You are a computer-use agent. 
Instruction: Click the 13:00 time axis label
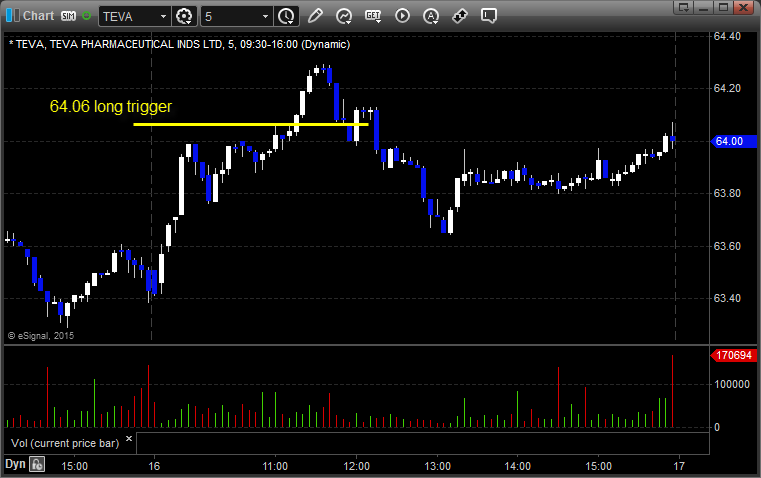pyautogui.click(x=437, y=466)
